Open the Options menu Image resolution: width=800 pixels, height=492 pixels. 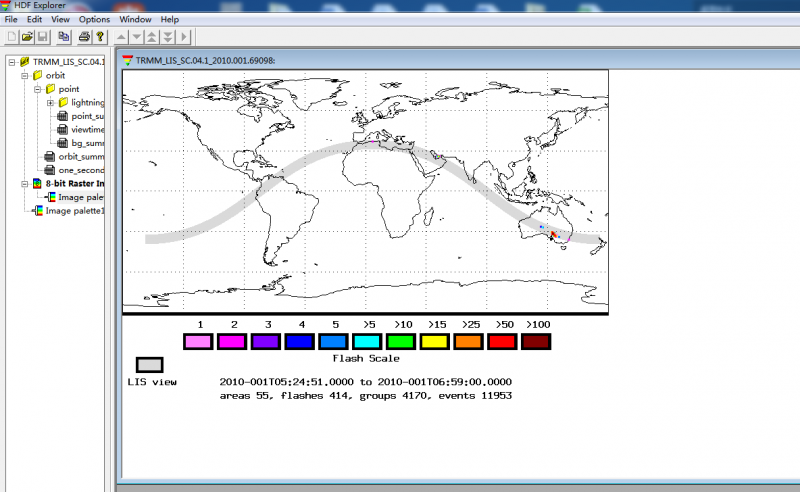coord(94,19)
